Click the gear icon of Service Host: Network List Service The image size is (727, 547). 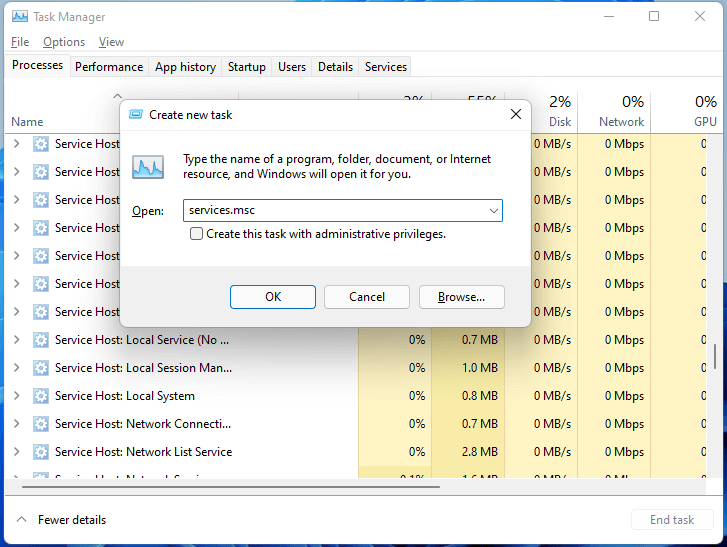41,452
